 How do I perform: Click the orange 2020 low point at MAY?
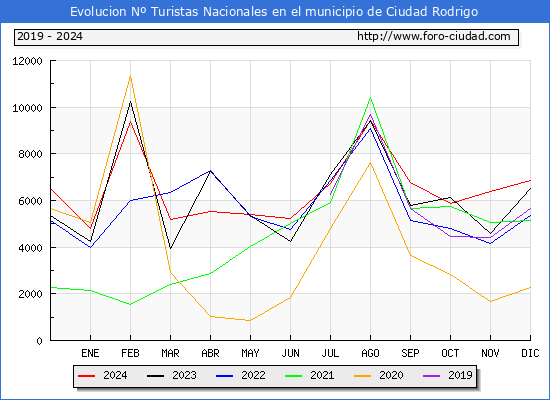(x=249, y=320)
